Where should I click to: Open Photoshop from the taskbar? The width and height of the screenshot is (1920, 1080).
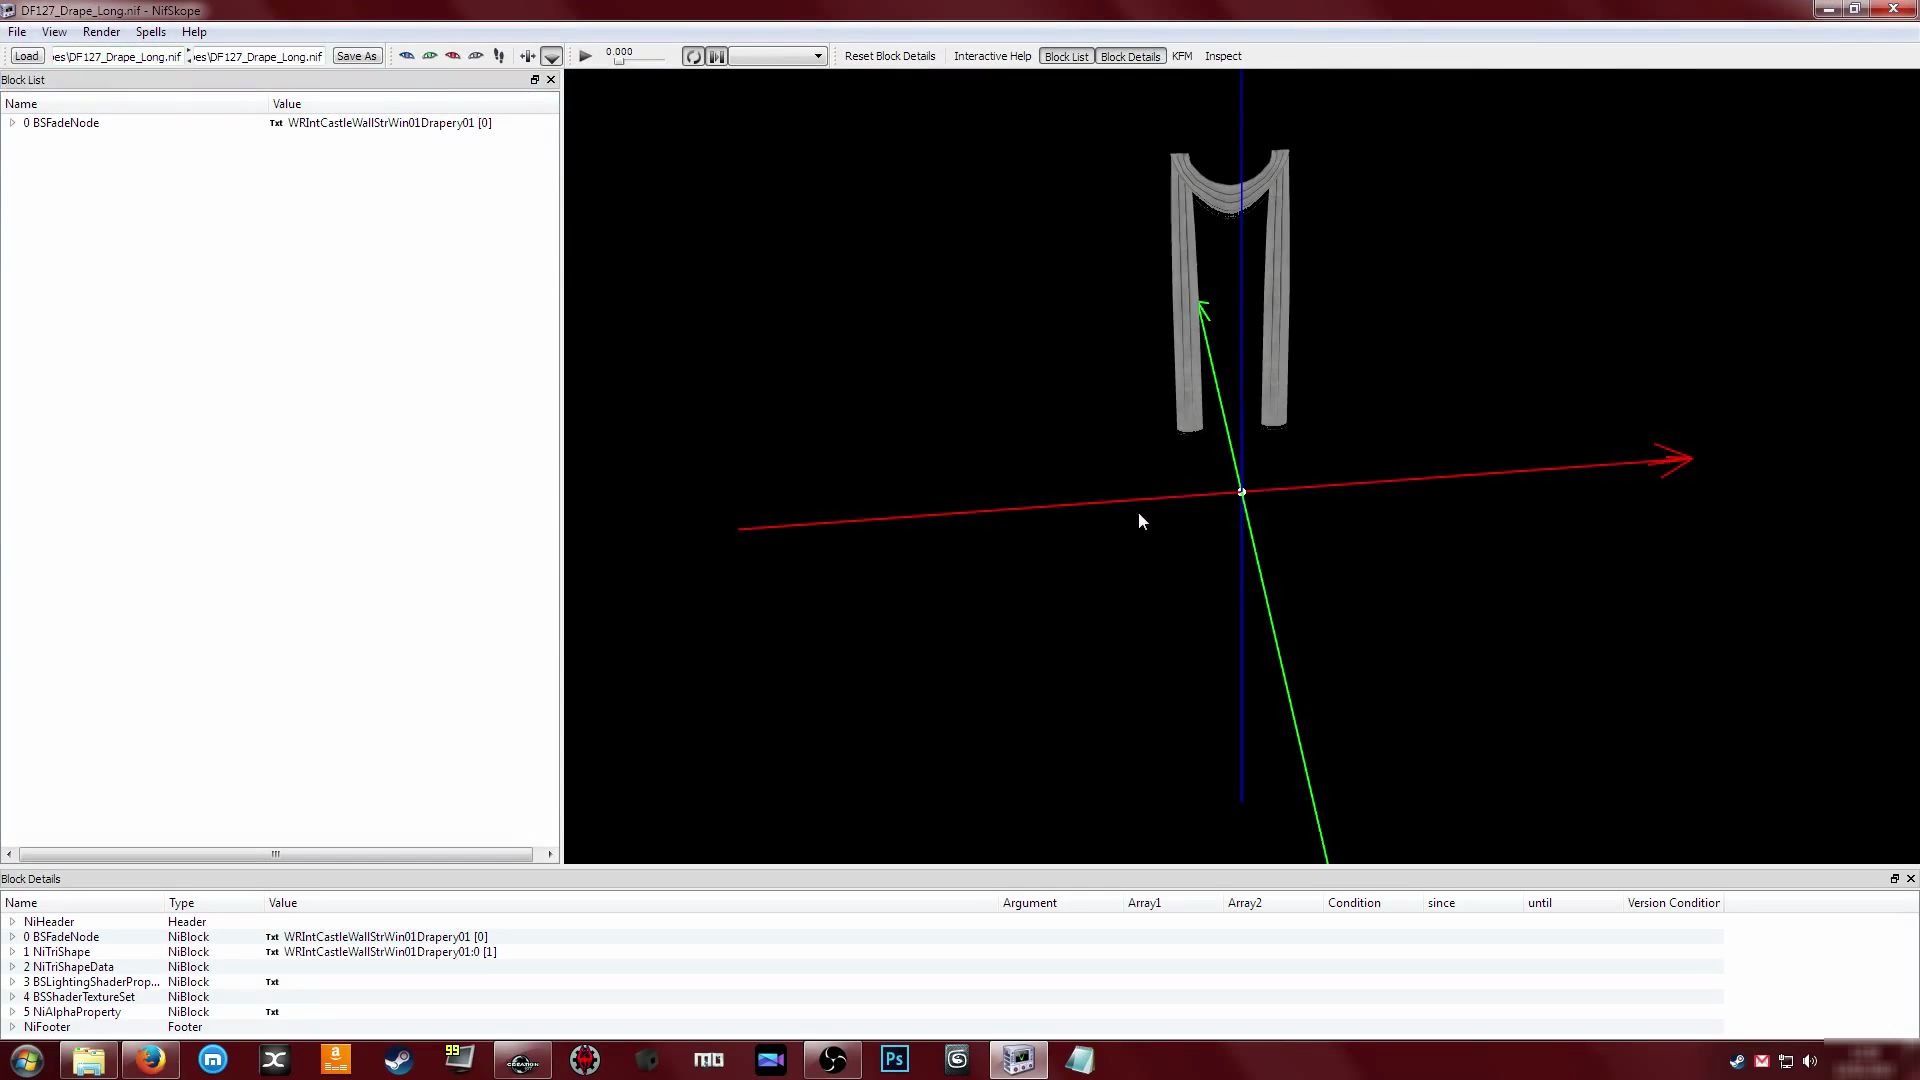coord(894,1059)
